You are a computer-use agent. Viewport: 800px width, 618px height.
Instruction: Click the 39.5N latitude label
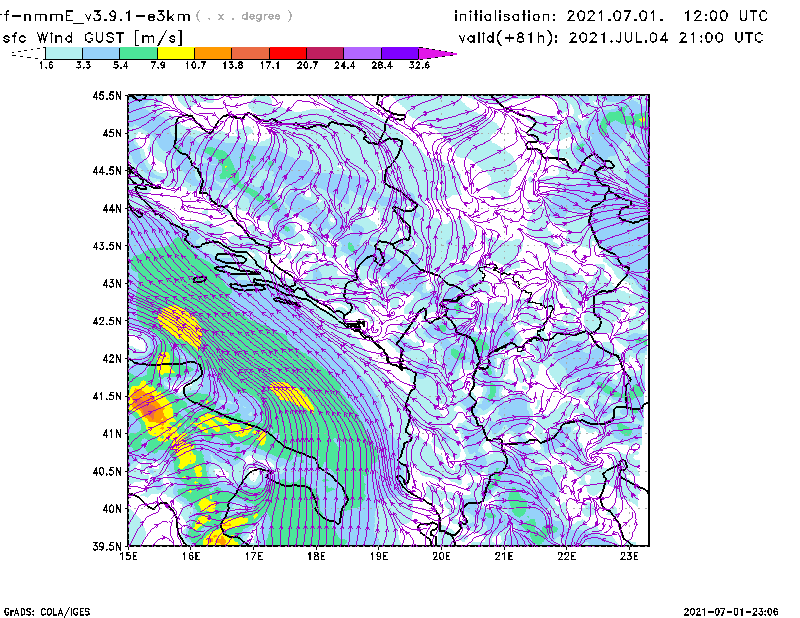107,547
